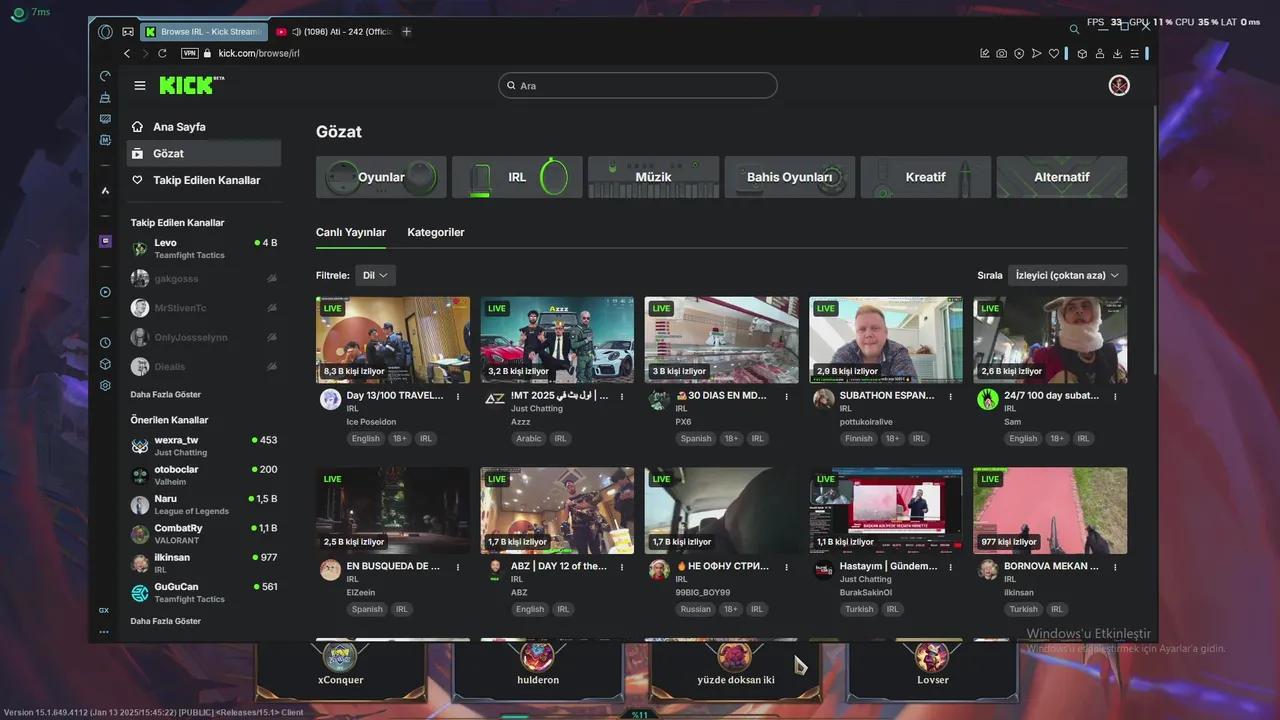The image size is (1280, 720).
Task: Open options menu for Azzz's !MT 2025 stream
Action: pyautogui.click(x=622, y=396)
